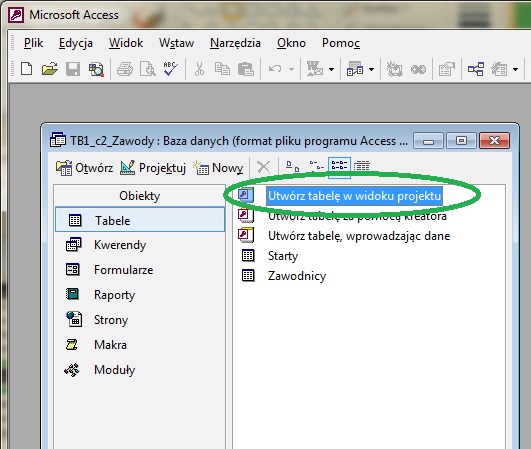
Task: Select the Zawodnicy table
Action: 297,276
